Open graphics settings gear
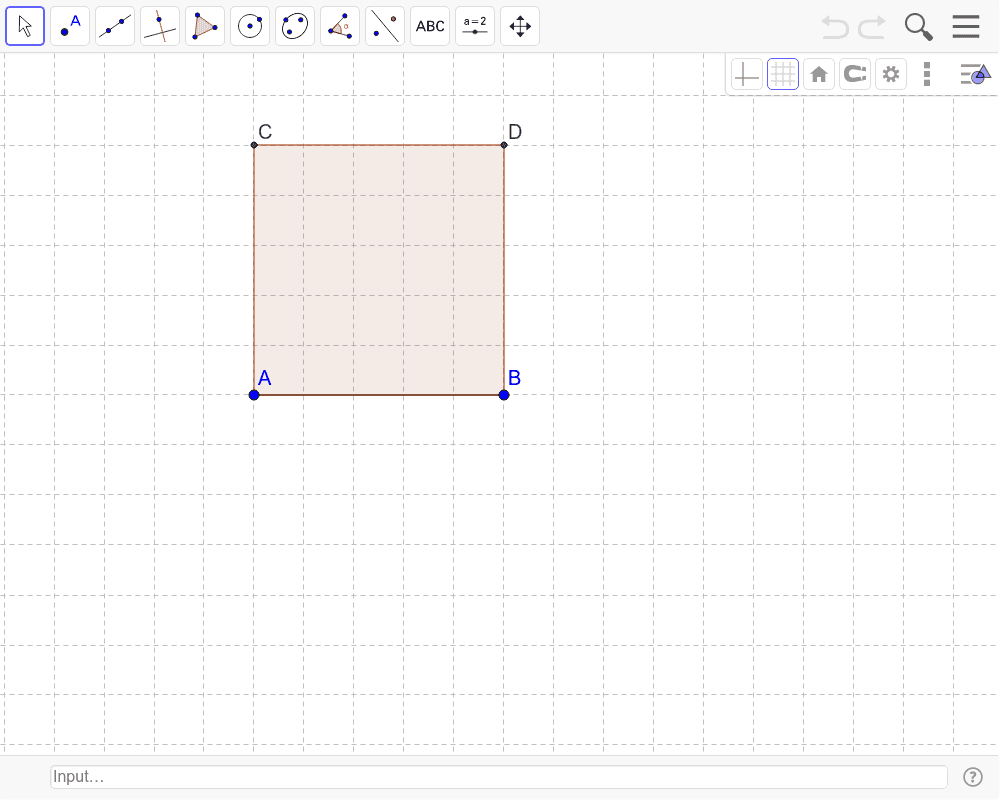Image resolution: width=1000 pixels, height=800 pixels. pos(891,75)
